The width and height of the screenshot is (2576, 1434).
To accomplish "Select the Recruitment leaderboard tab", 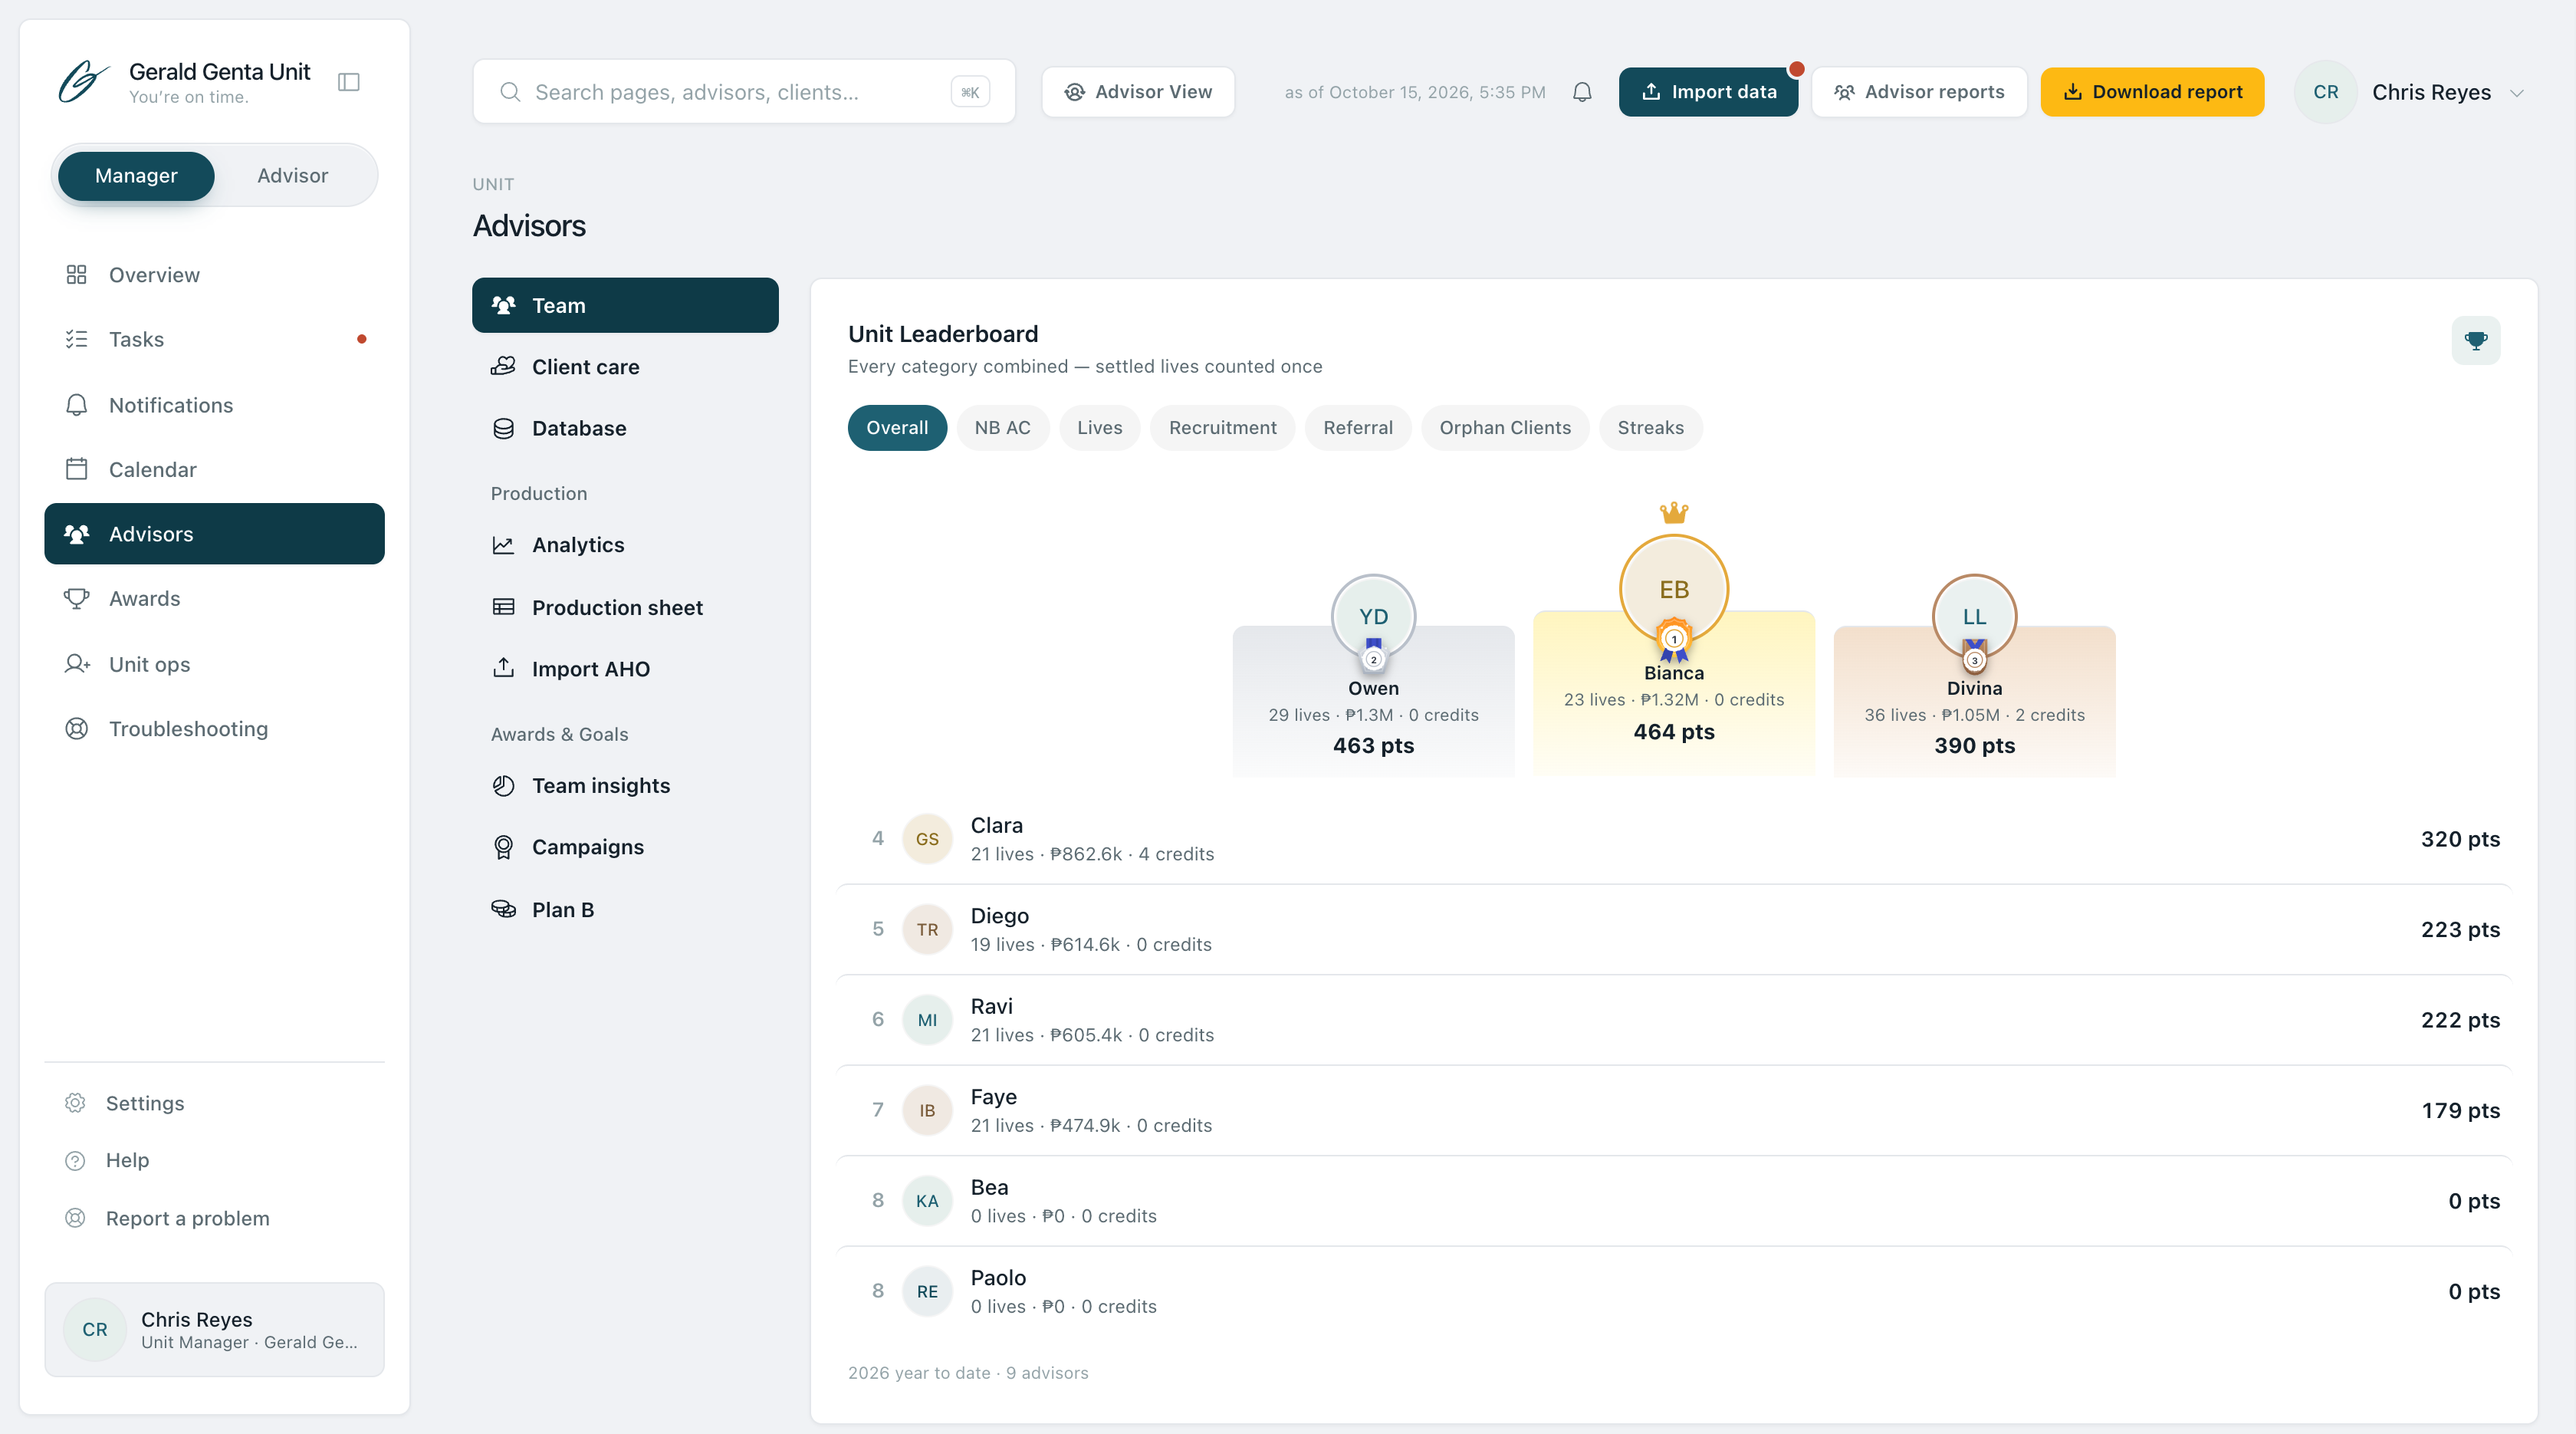I will pyautogui.click(x=1222, y=428).
